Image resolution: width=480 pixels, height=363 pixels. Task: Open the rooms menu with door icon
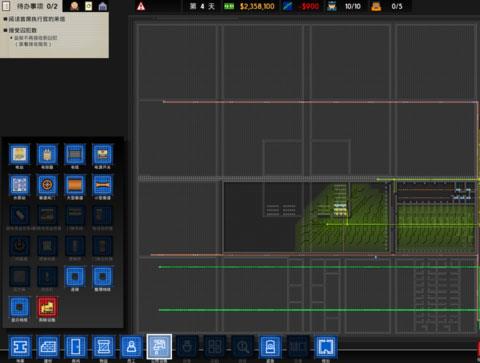76,347
